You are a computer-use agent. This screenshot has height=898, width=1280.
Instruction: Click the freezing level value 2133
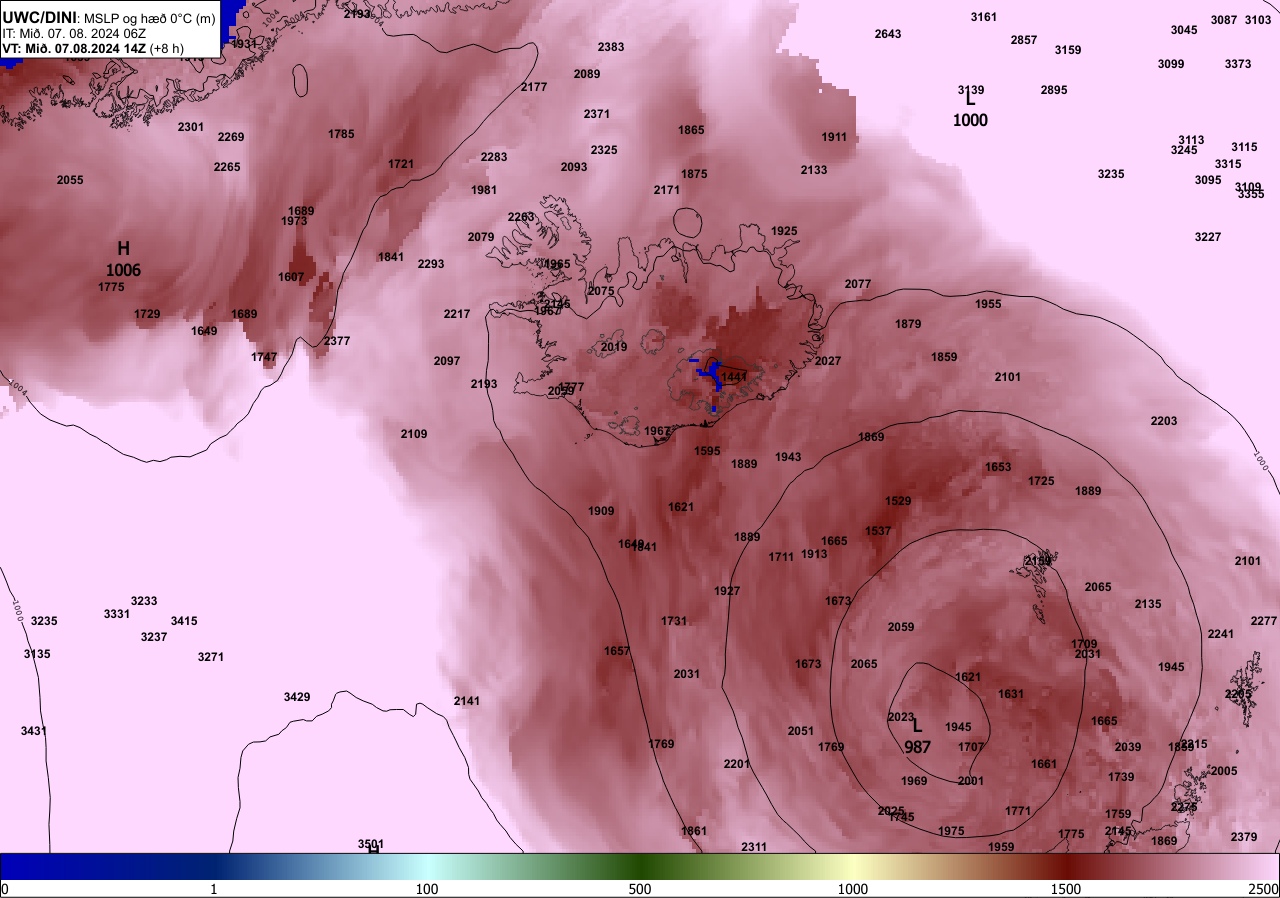[814, 170]
